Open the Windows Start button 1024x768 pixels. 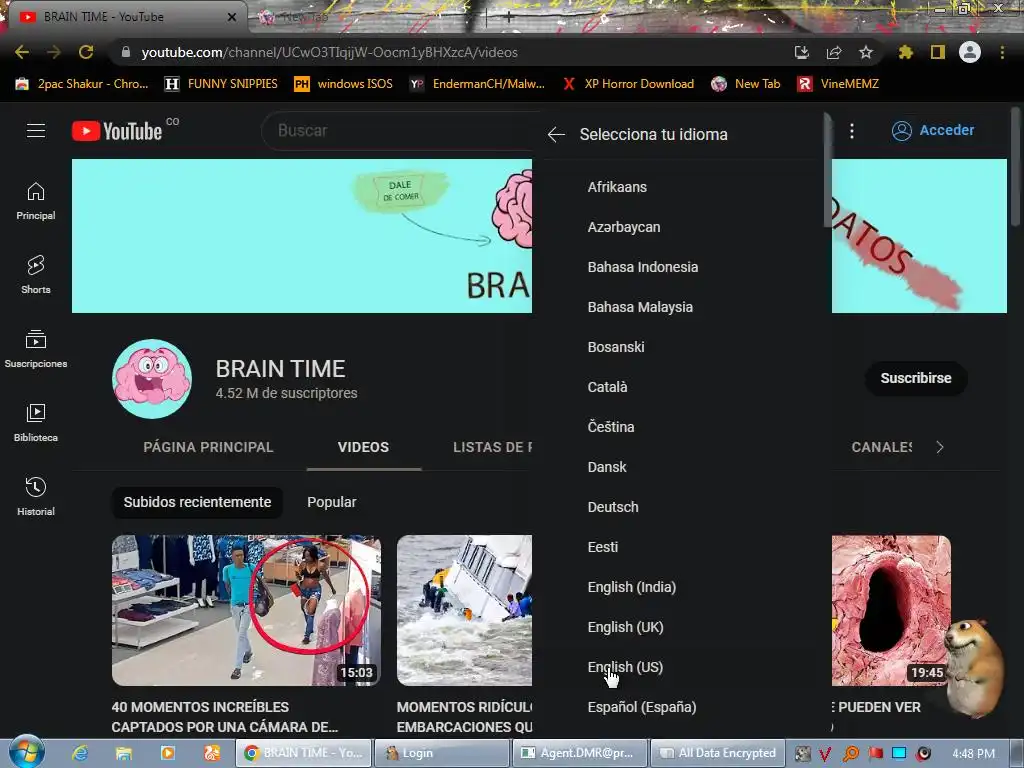click(26, 753)
